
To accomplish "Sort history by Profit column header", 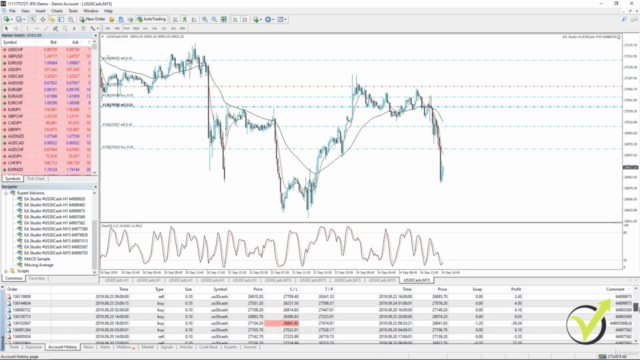I will pos(516,289).
